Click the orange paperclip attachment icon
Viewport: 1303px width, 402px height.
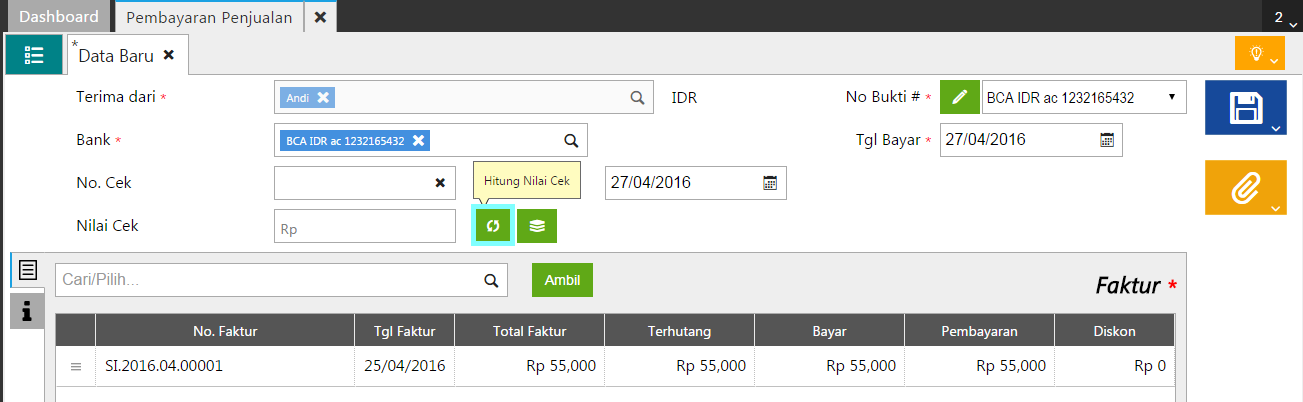coord(1245,186)
